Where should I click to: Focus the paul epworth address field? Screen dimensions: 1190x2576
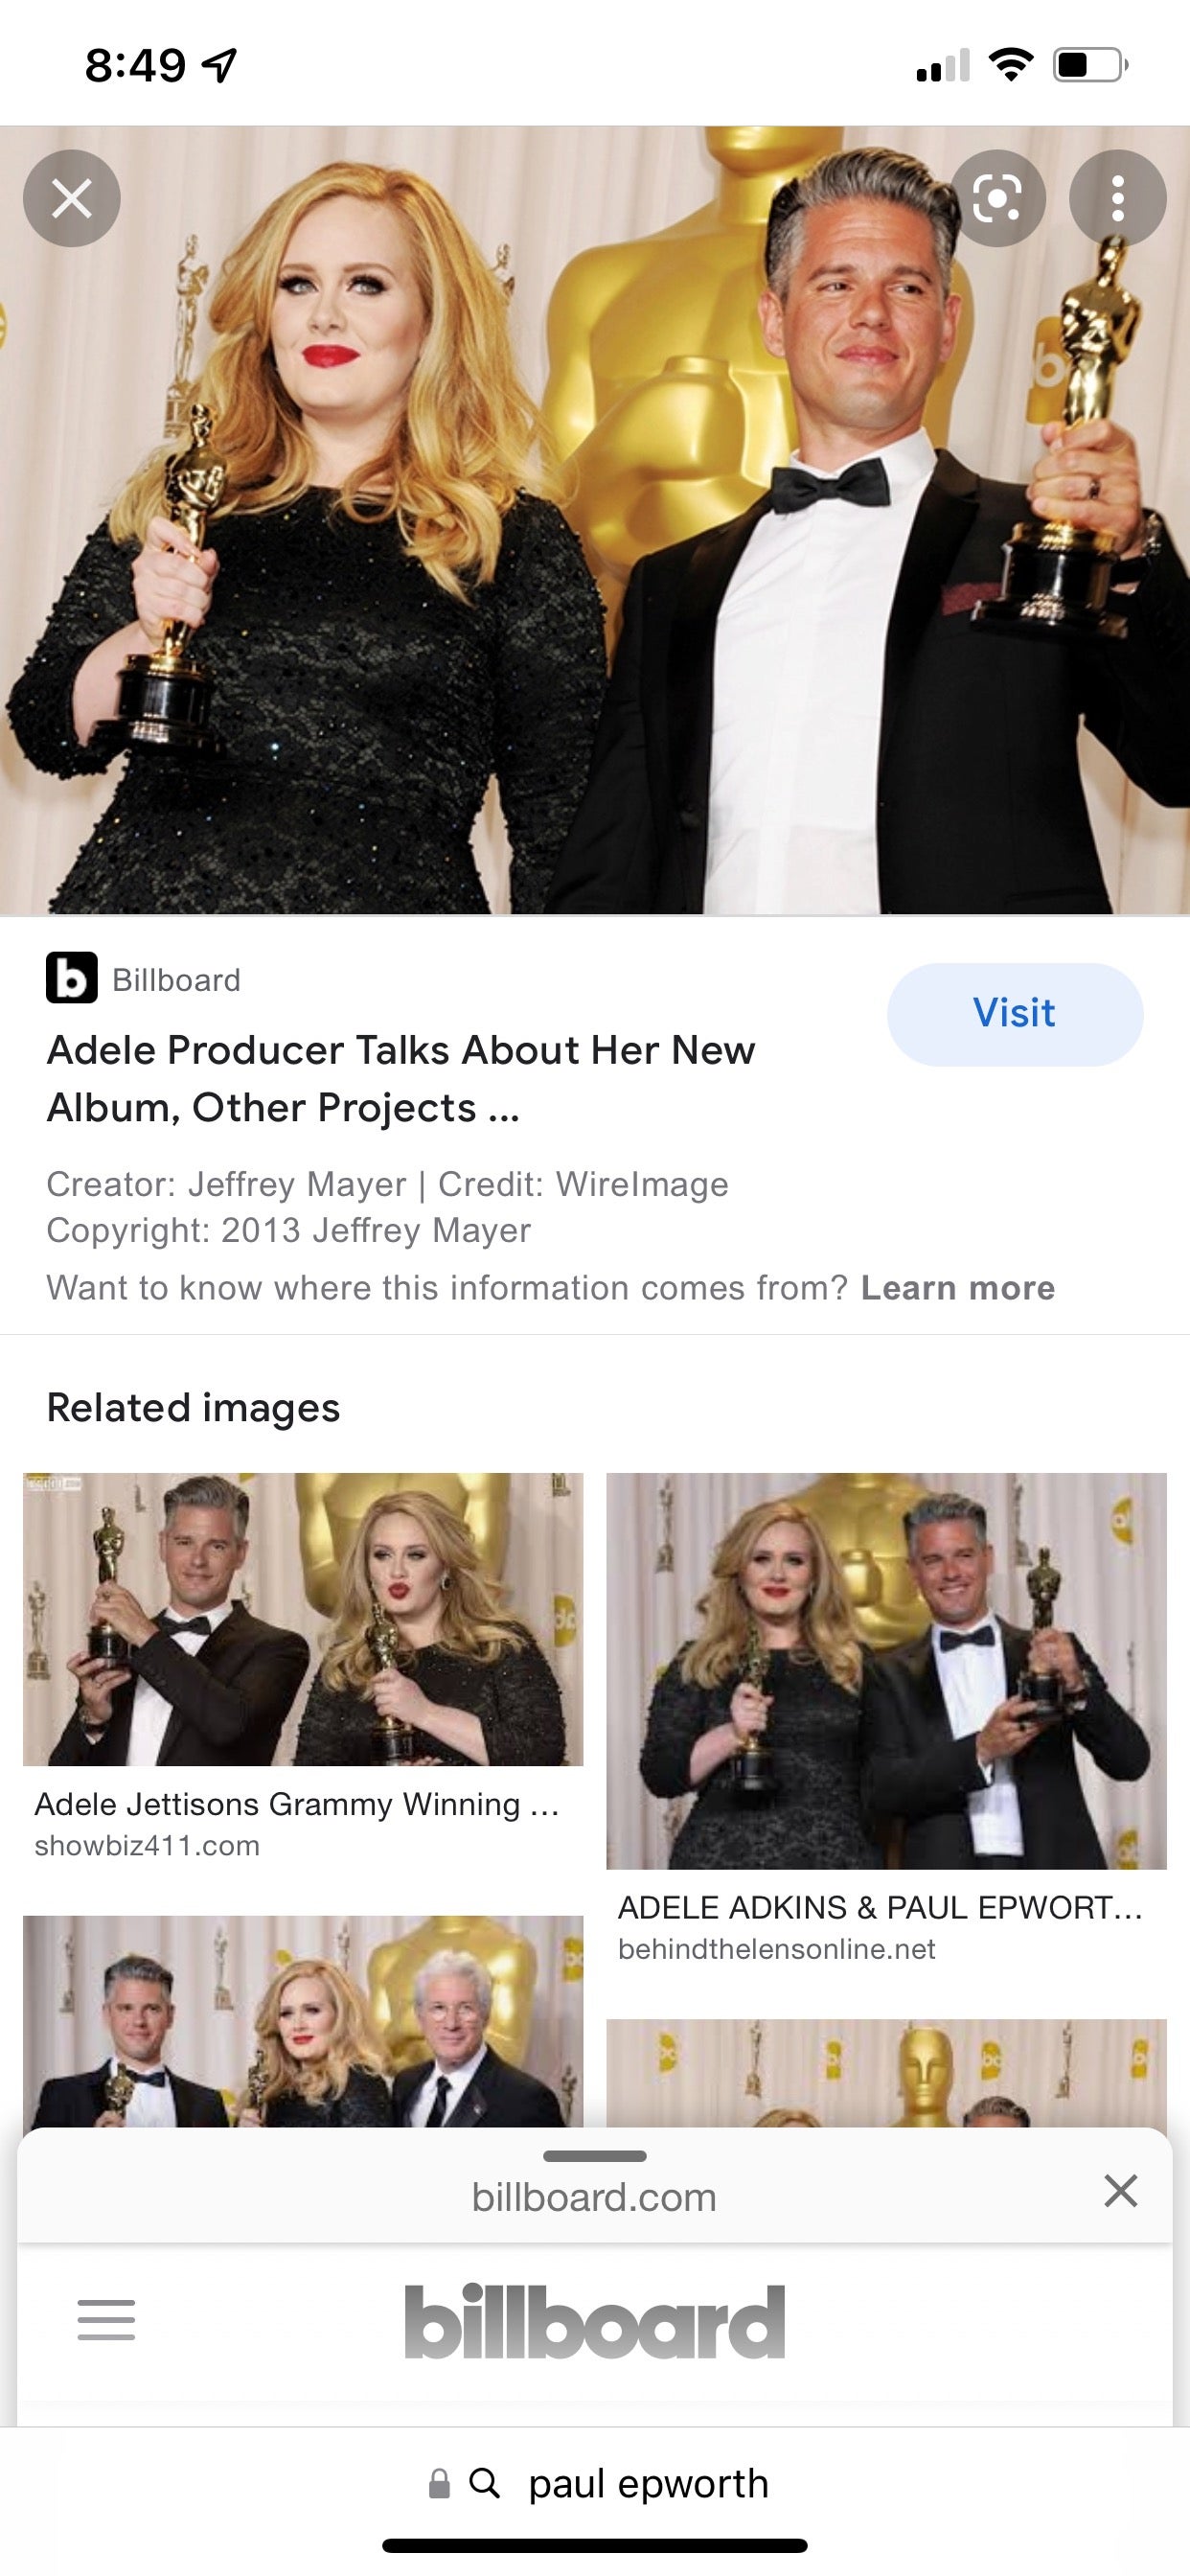point(595,2483)
